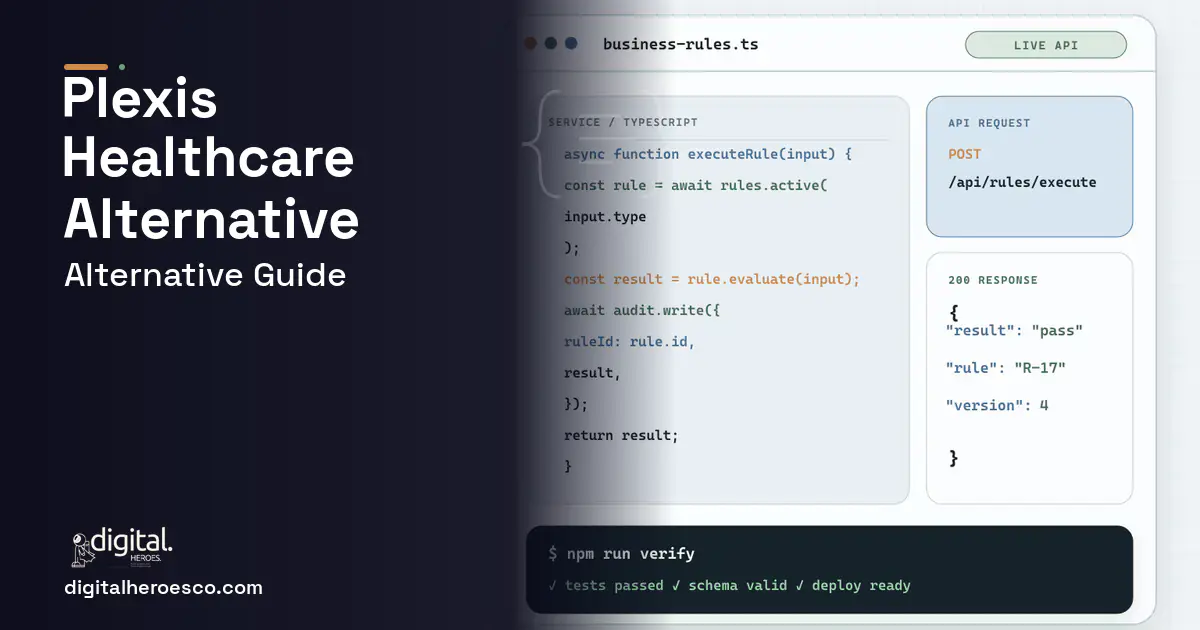1200x630 pixels.
Task: Click the first window control dot
Action: (x=531, y=43)
